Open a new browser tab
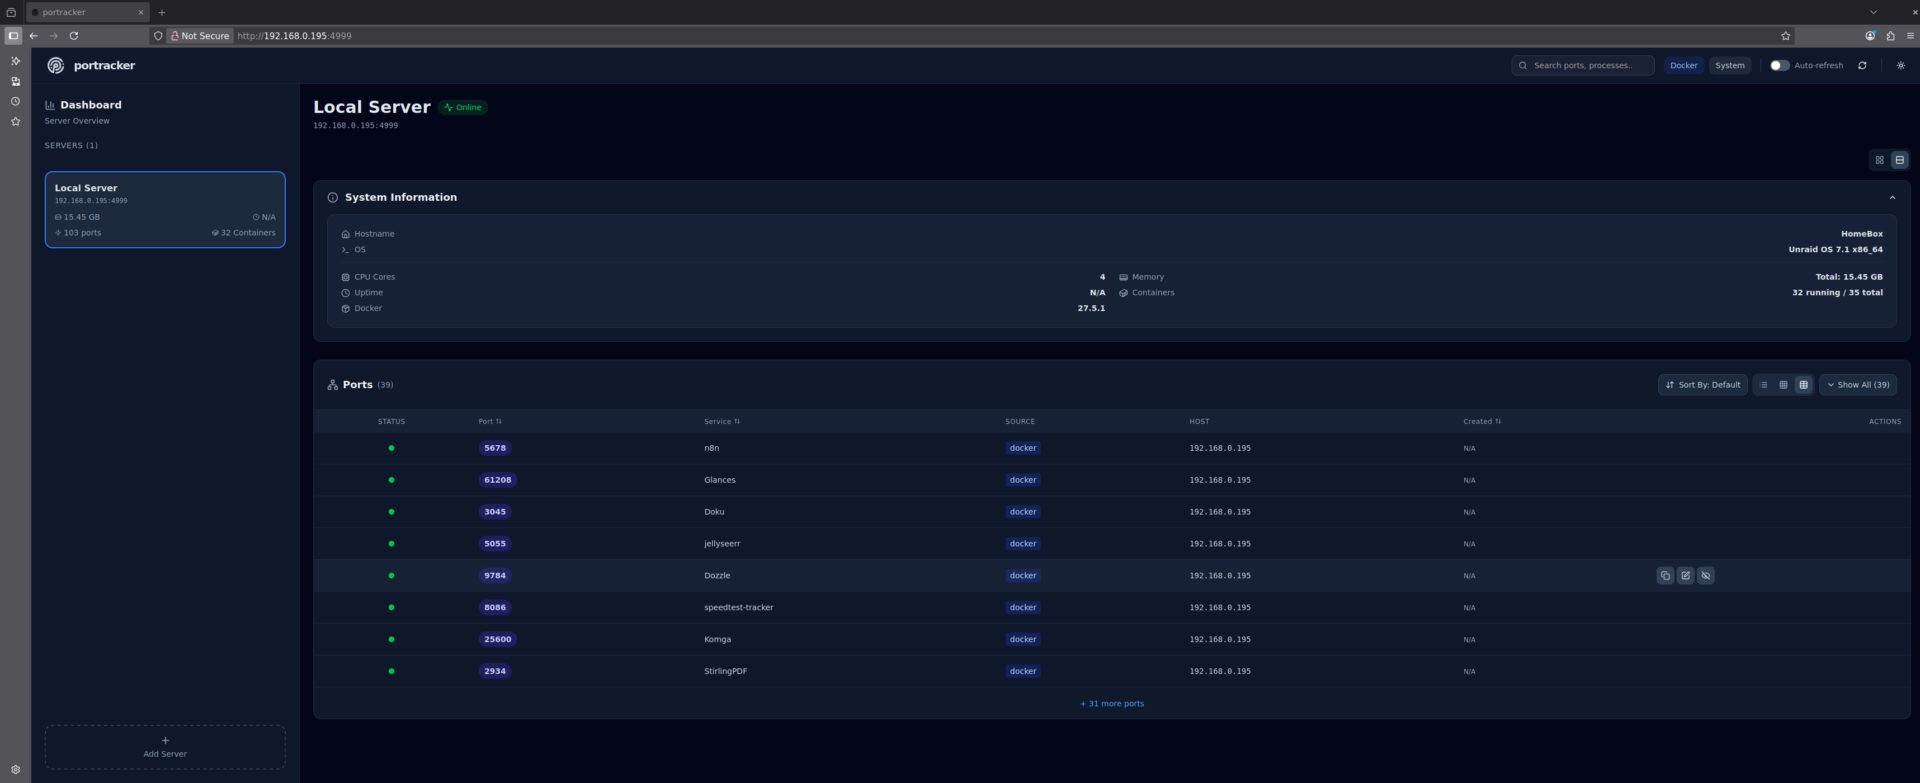 coord(162,12)
